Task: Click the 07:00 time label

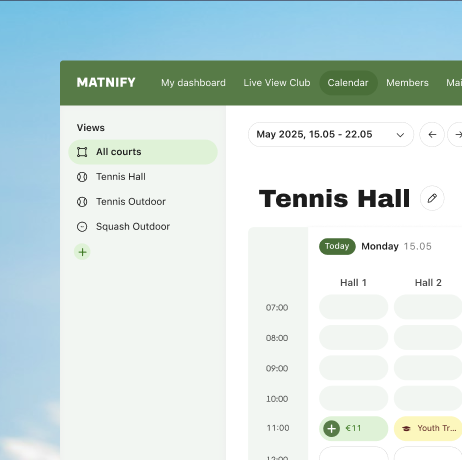Action: coord(277,307)
